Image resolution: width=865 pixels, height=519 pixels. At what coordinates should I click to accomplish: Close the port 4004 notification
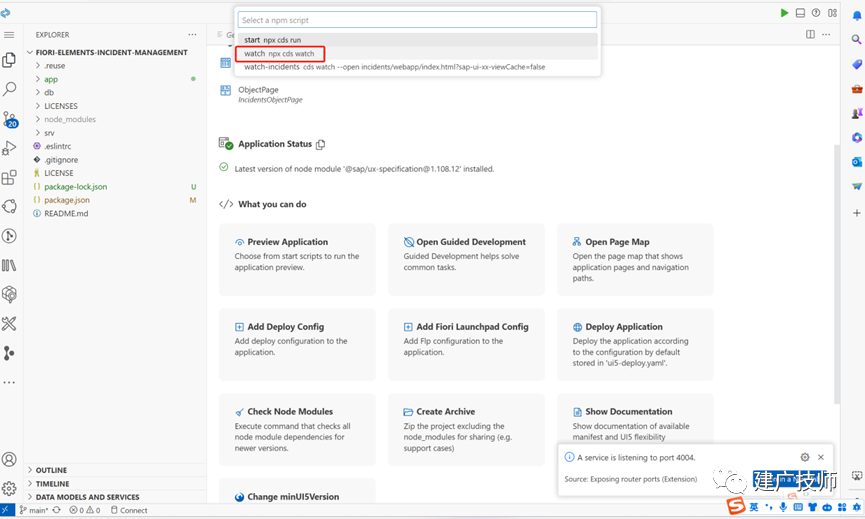coord(821,457)
